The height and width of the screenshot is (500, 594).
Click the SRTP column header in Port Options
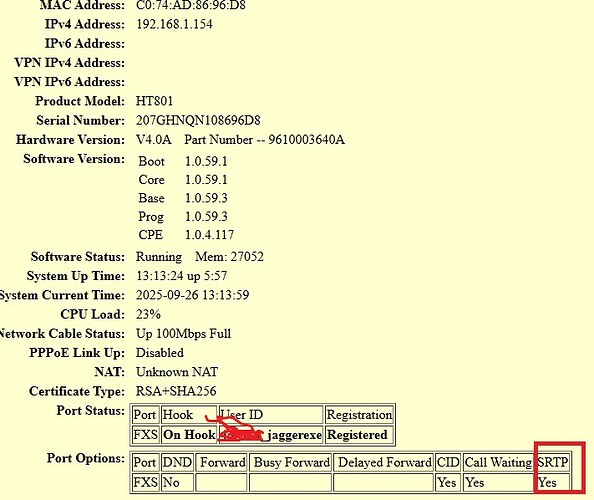coord(553,462)
